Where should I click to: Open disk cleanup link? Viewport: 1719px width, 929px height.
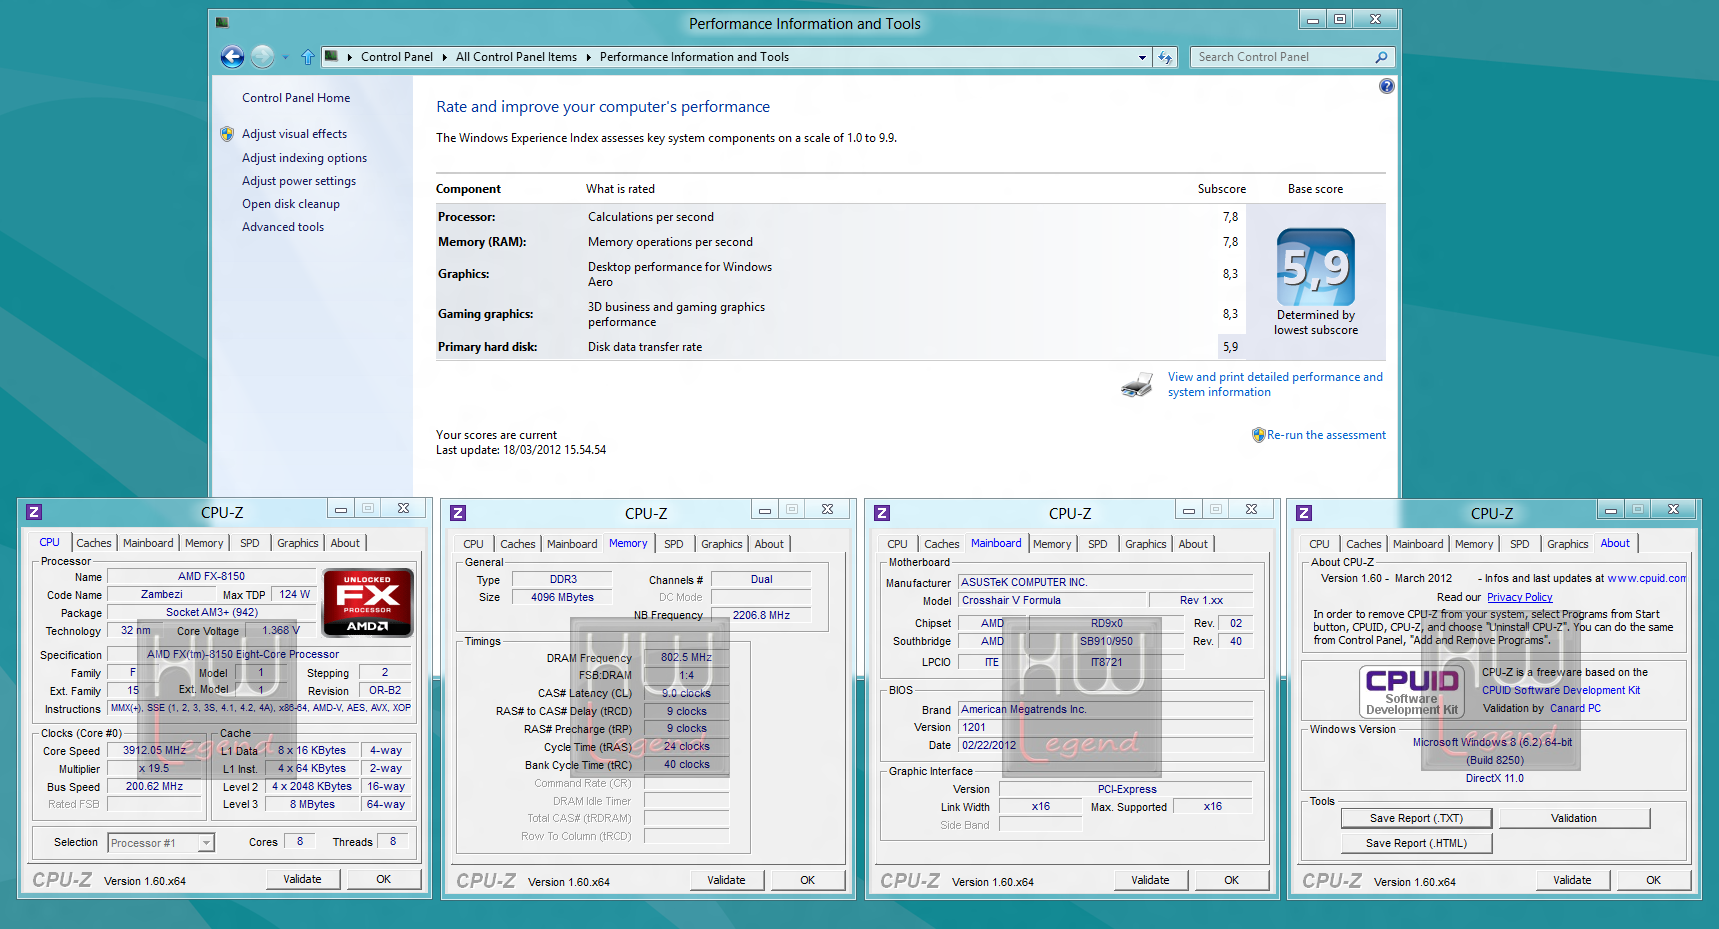pos(291,204)
